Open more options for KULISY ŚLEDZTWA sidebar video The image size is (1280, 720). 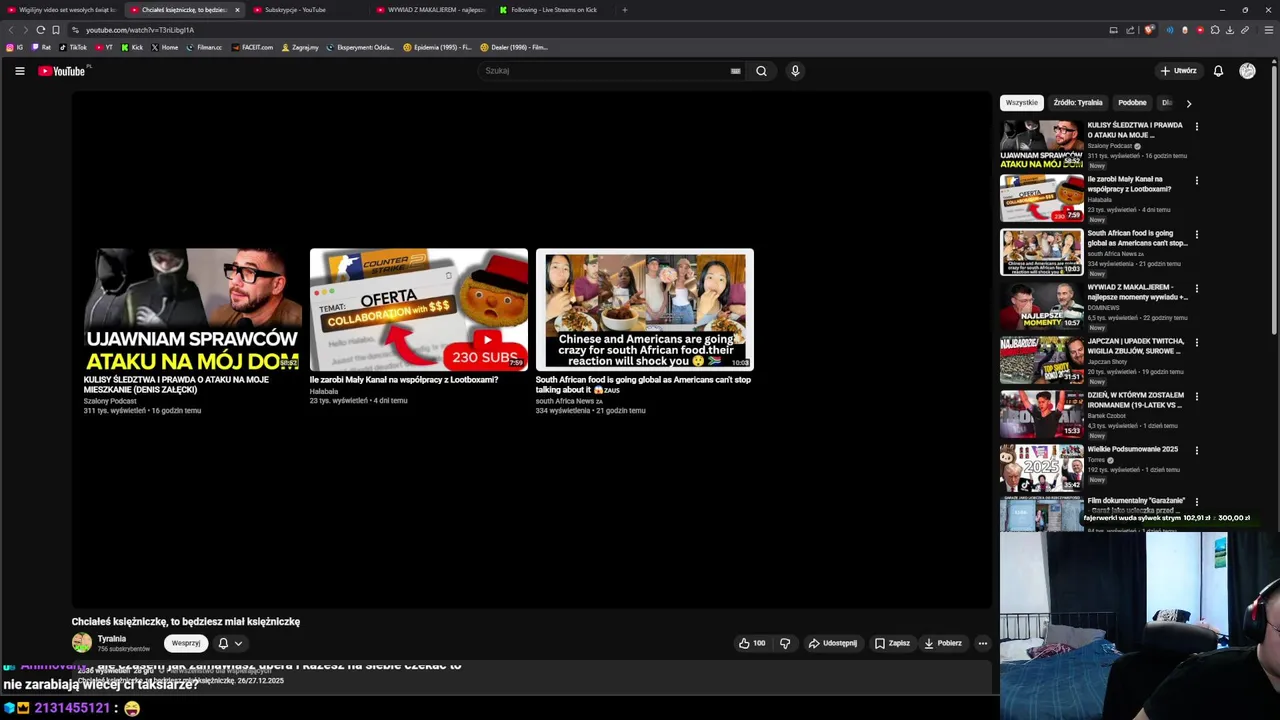[x=1196, y=127]
